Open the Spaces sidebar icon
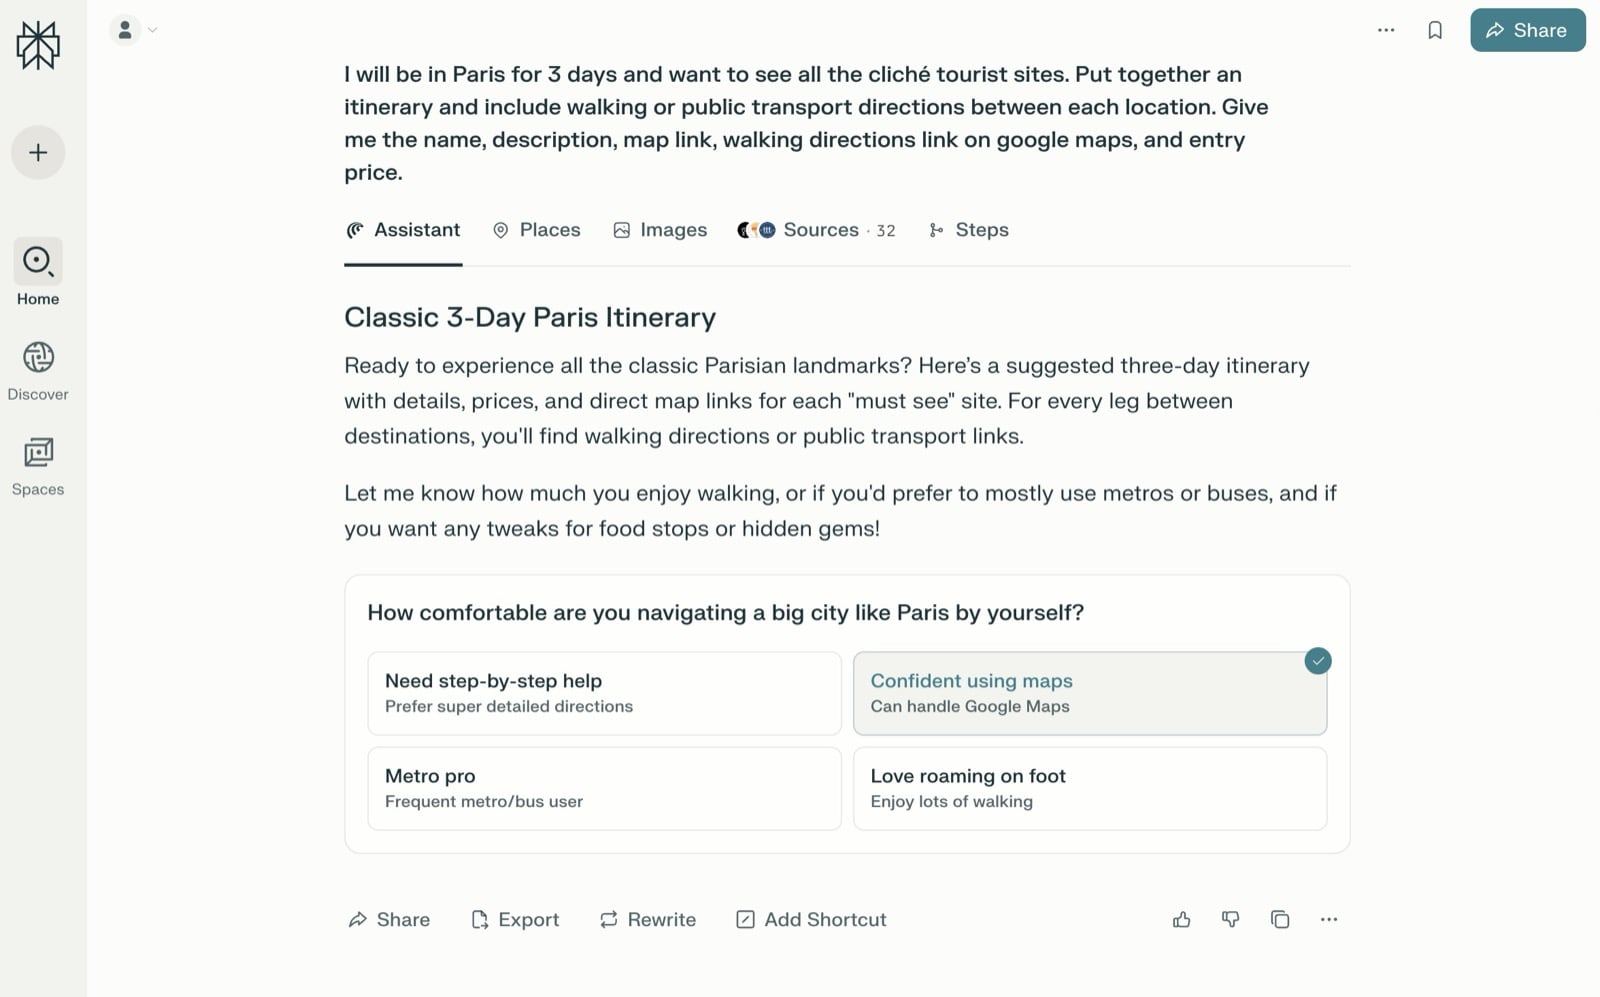This screenshot has width=1600, height=997. pos(38,453)
